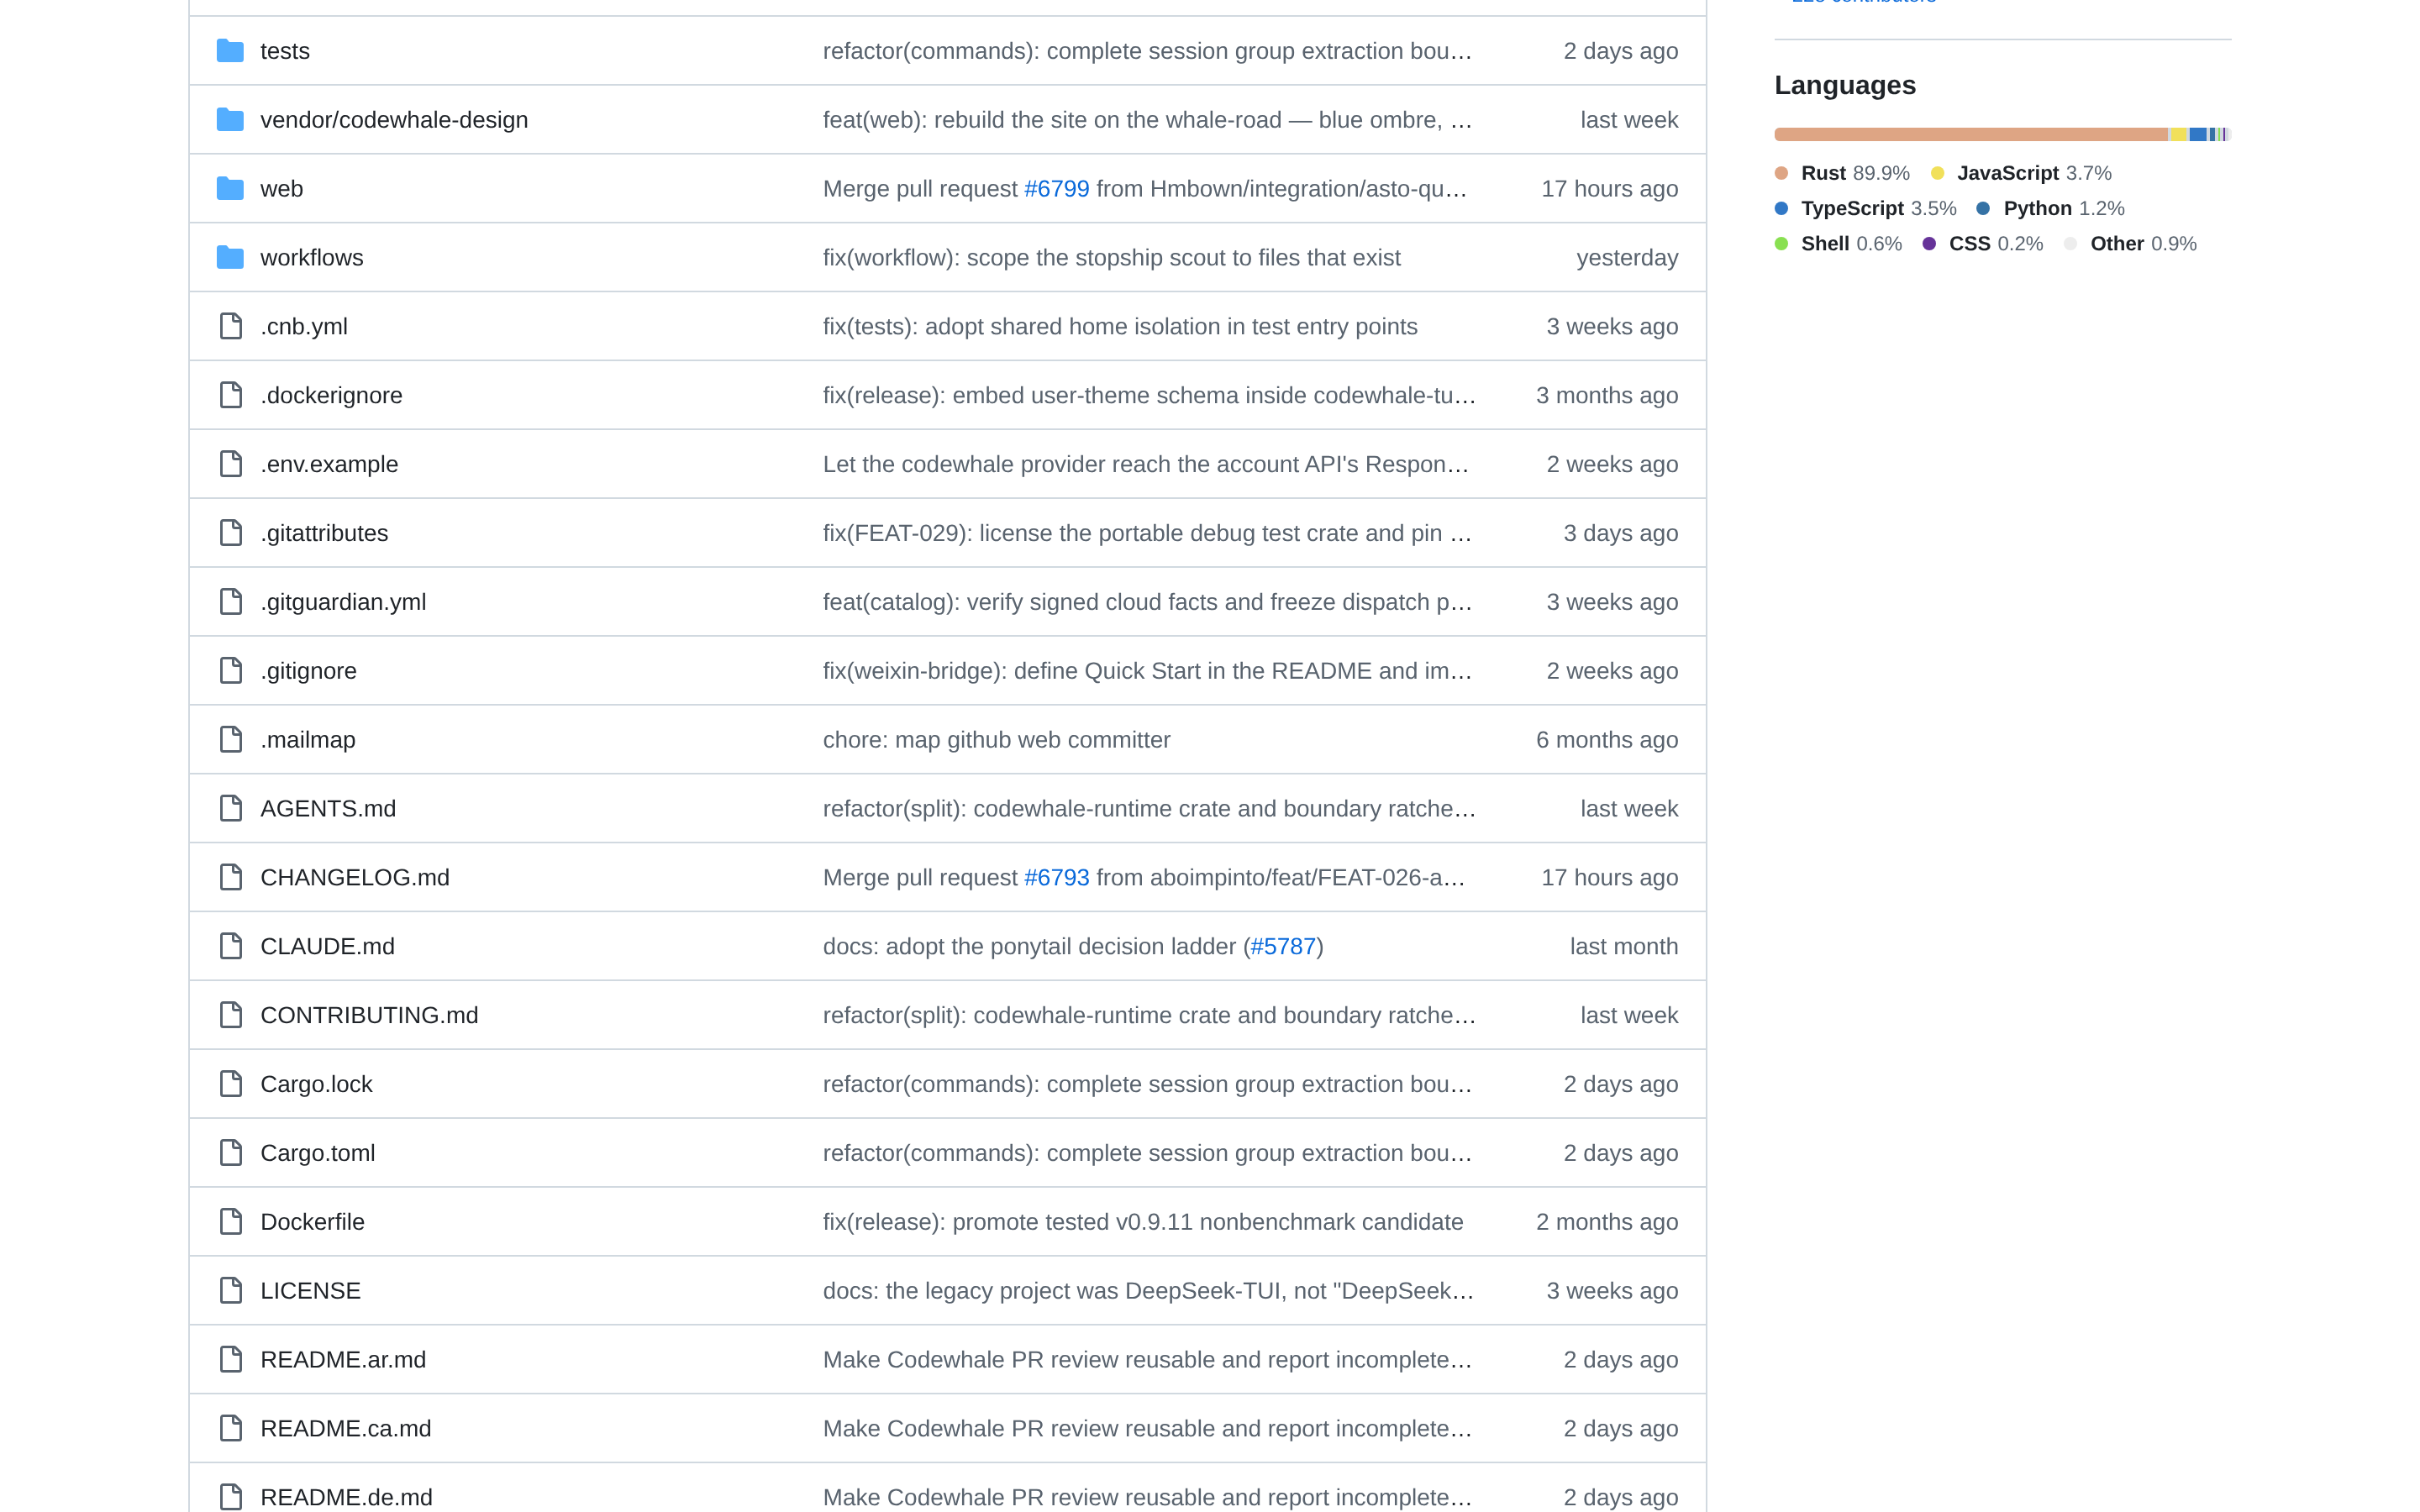Click the Cargo.toml file icon
The height and width of the screenshot is (1512, 2420).
[231, 1153]
